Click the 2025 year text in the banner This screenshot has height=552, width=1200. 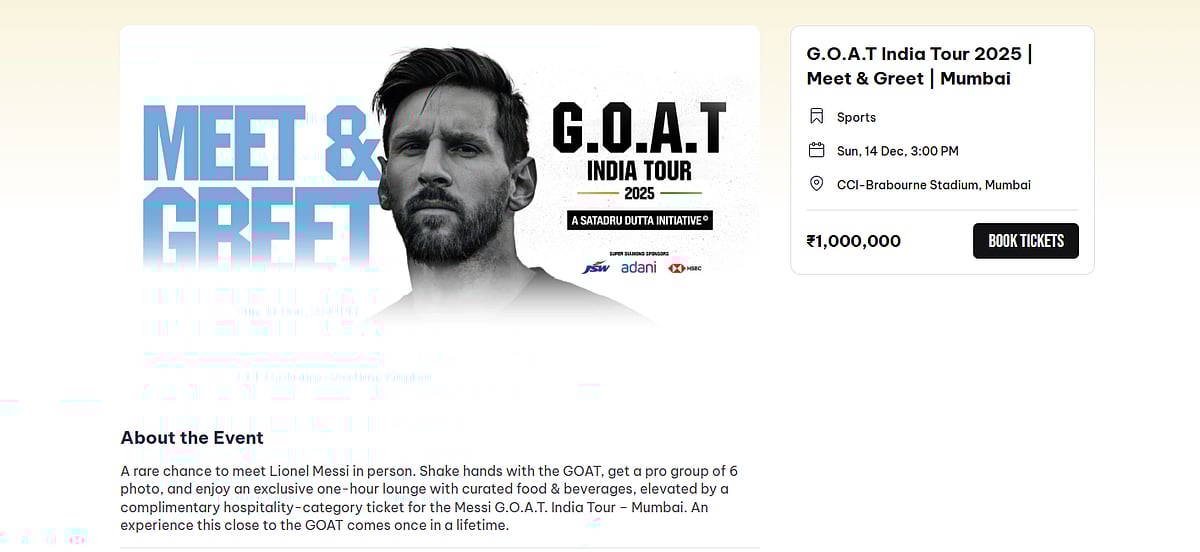click(x=639, y=193)
